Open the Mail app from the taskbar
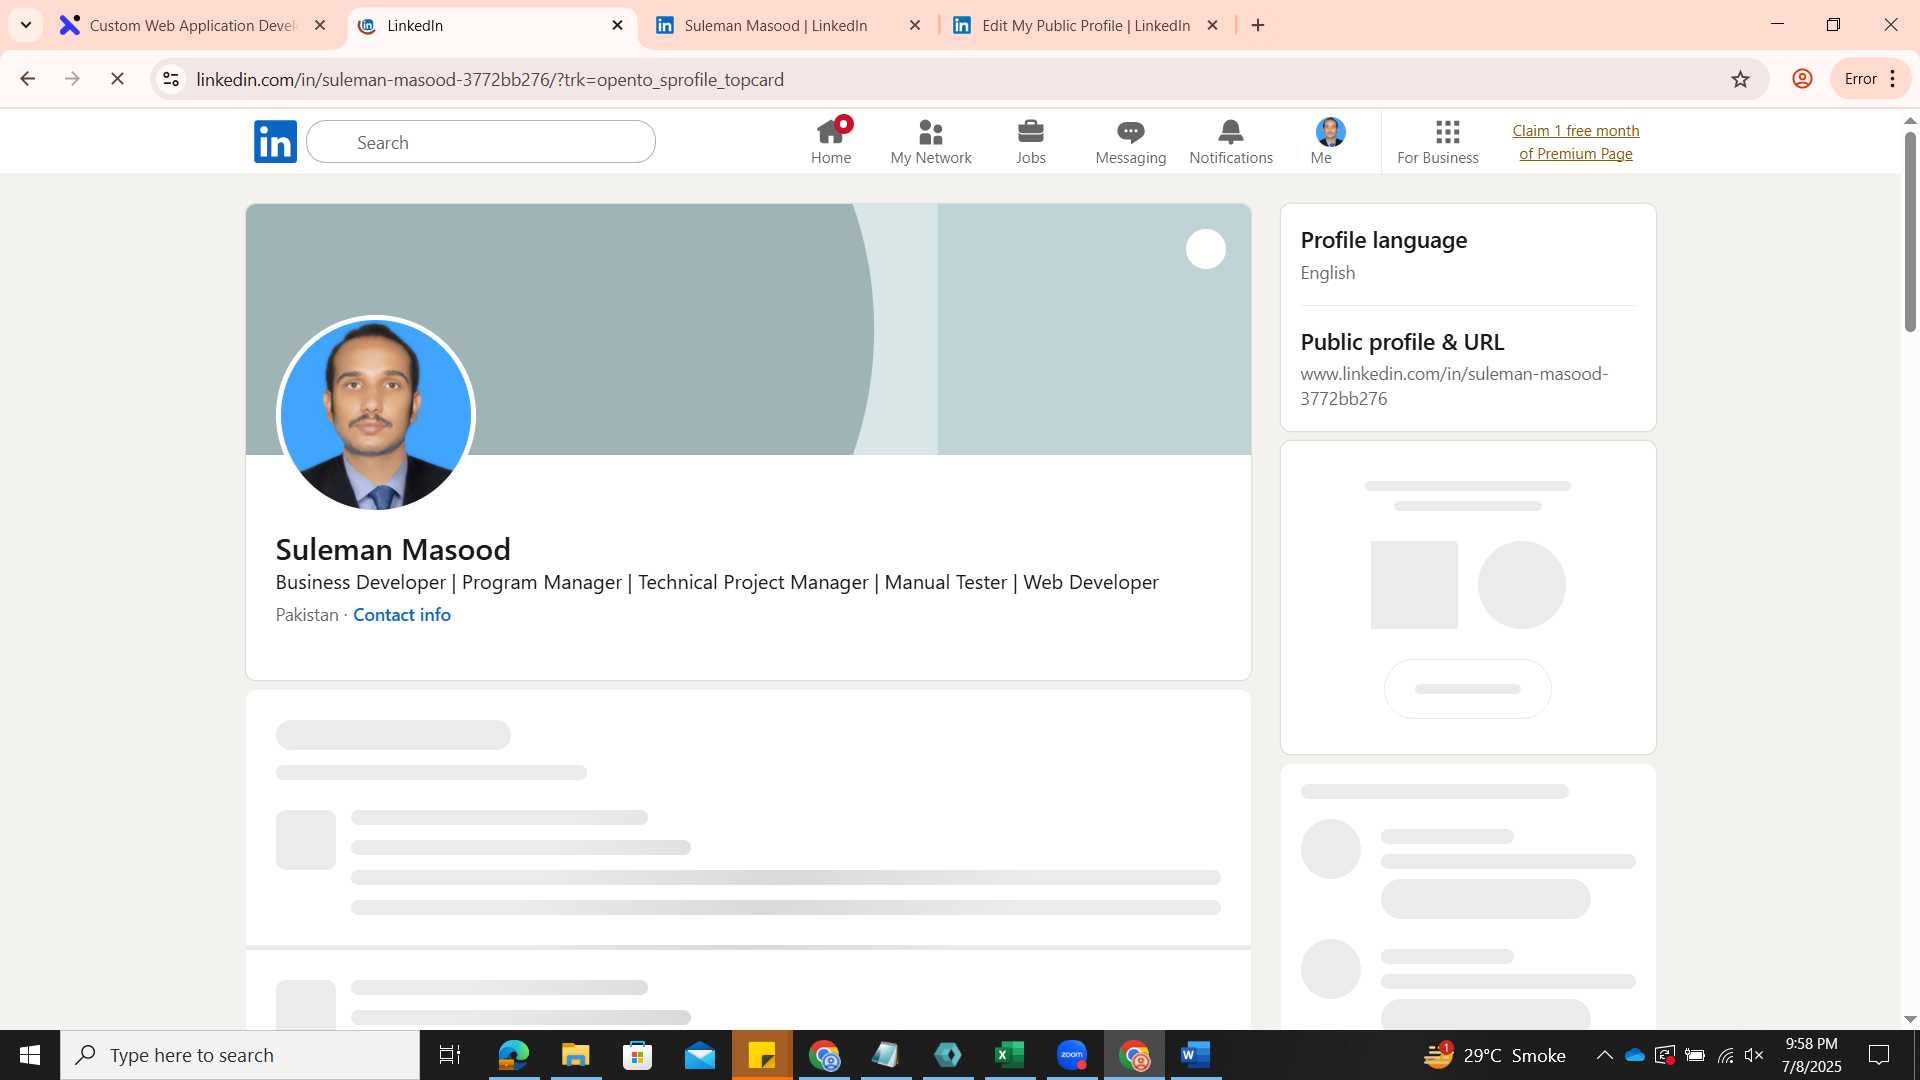The image size is (1920, 1080). [700, 1055]
